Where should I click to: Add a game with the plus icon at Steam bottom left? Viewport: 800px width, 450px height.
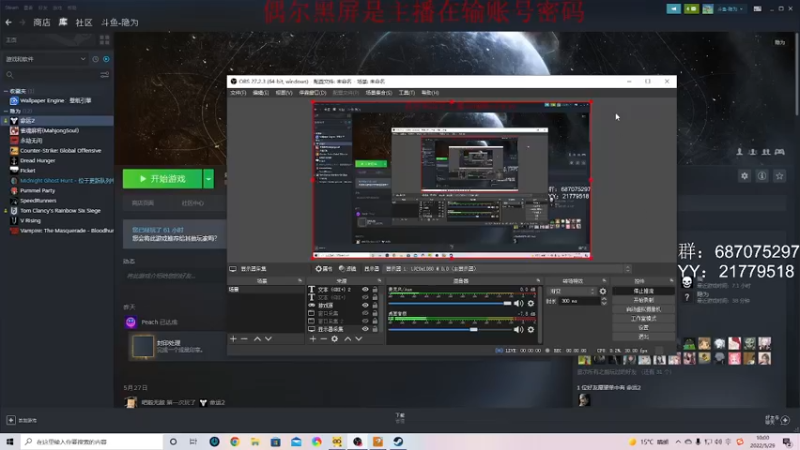[x=11, y=420]
